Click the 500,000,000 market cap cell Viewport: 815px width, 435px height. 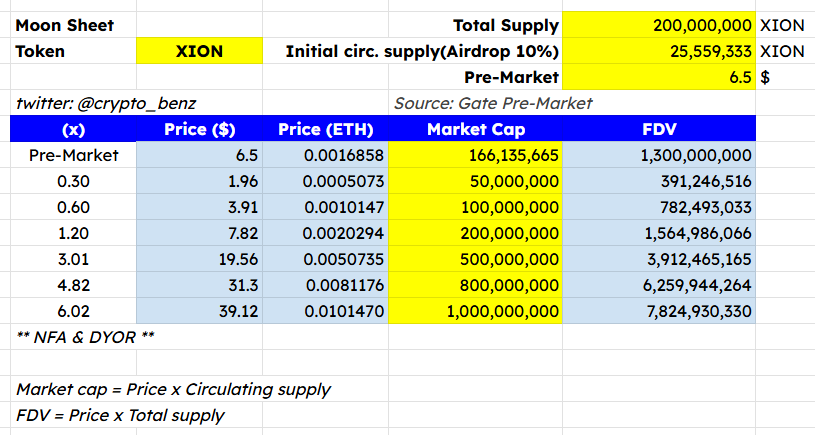click(475, 259)
